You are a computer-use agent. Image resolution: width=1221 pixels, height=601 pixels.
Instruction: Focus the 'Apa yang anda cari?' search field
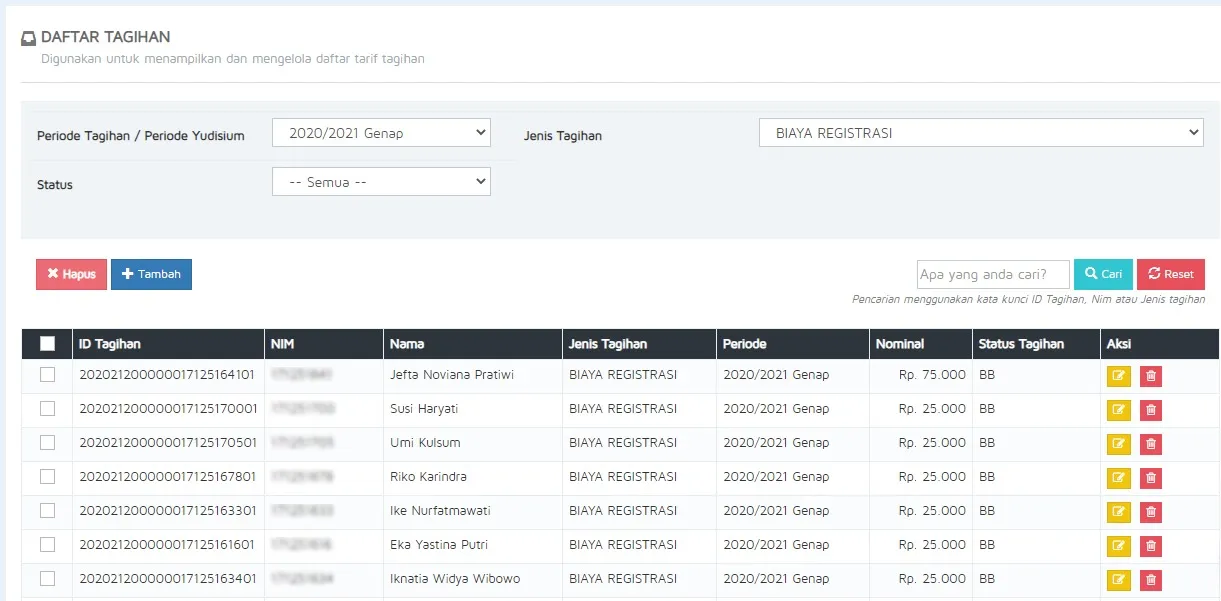993,274
